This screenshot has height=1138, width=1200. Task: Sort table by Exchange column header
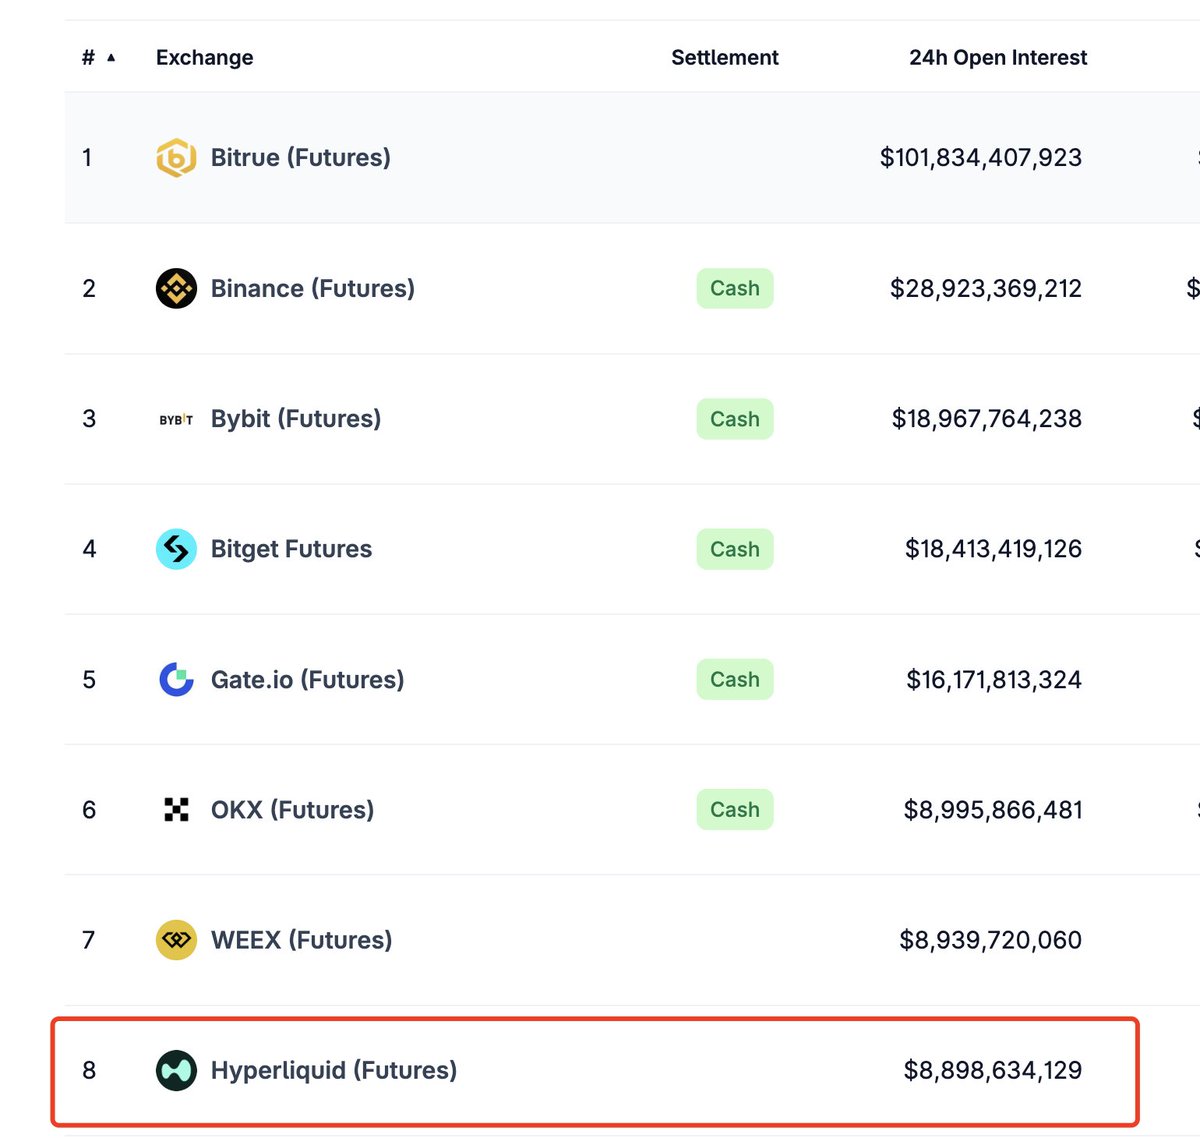point(204,58)
